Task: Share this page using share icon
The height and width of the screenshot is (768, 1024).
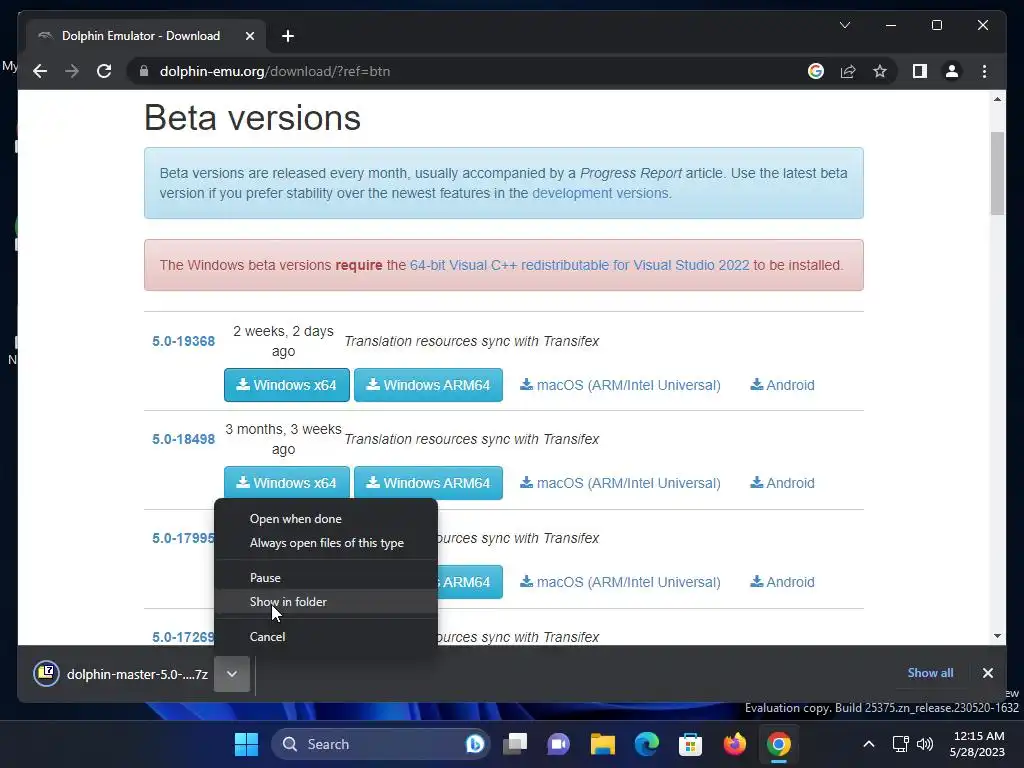Action: pyautogui.click(x=848, y=71)
